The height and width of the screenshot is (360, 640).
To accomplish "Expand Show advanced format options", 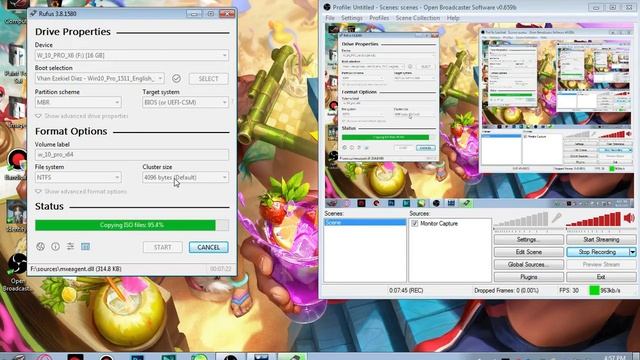I will coord(81,191).
